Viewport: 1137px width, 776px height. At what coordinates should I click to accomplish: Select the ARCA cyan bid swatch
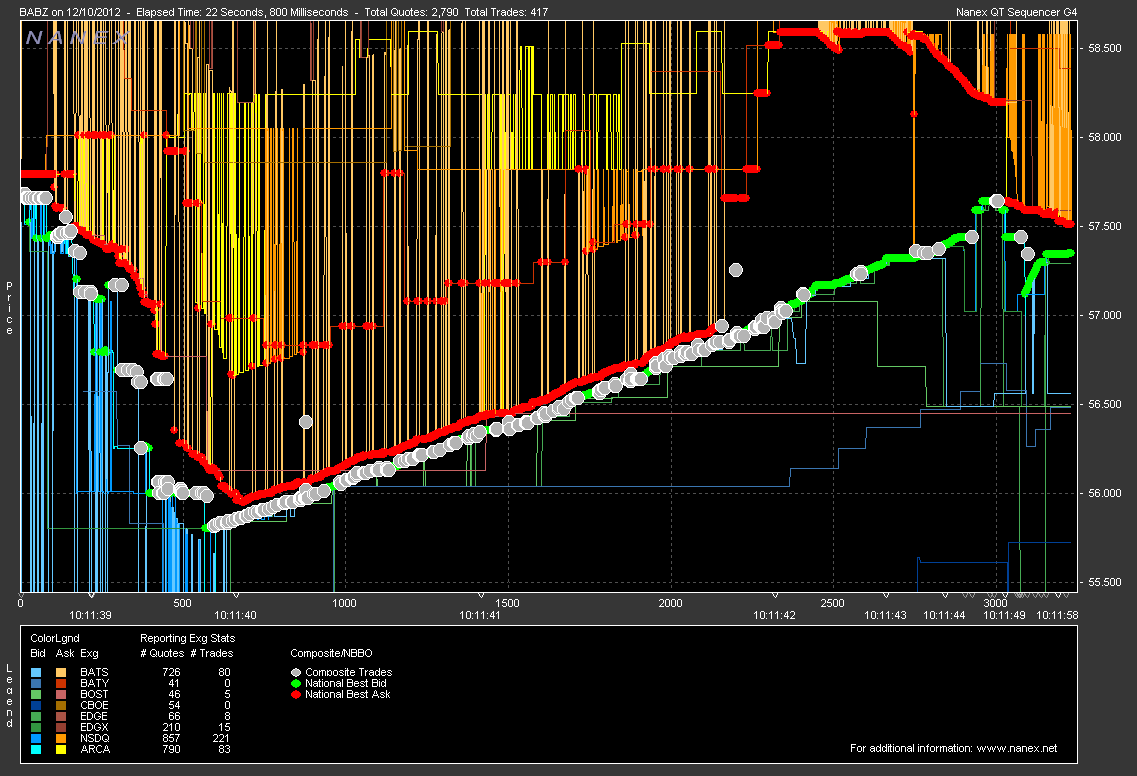pos(36,748)
